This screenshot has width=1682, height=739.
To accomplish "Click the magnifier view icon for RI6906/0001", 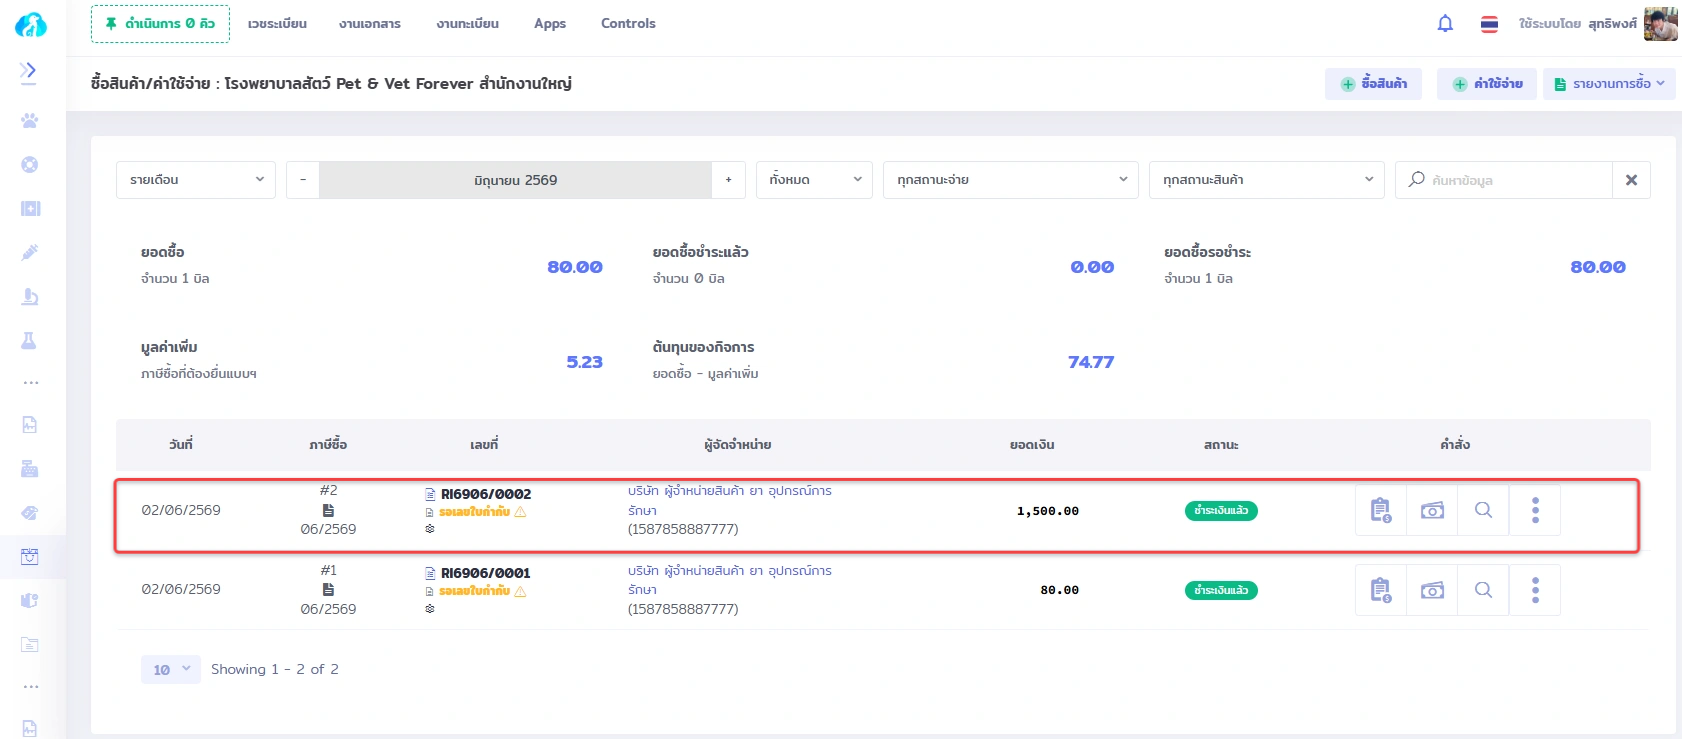I will [1483, 590].
